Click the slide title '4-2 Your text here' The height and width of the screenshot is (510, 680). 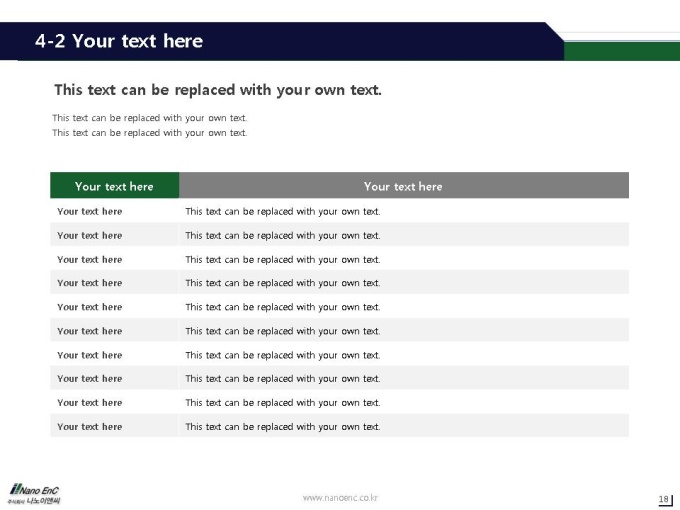point(119,41)
